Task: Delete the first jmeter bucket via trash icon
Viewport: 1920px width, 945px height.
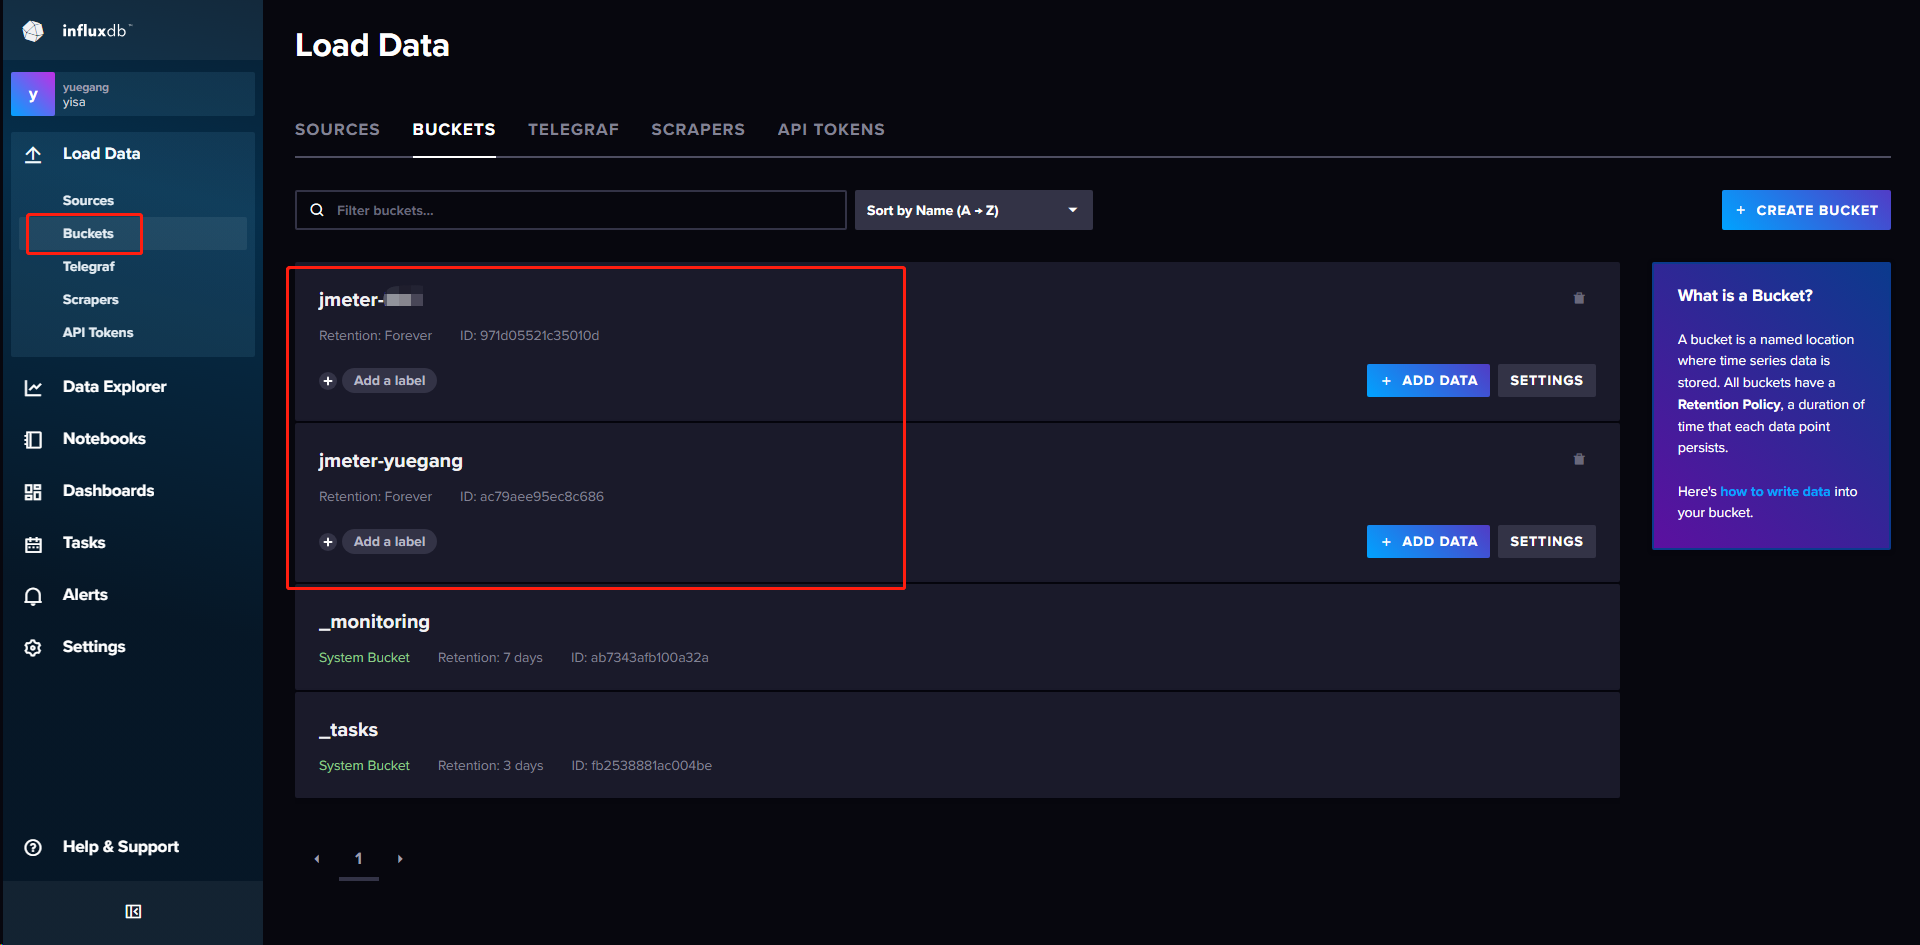Action: pos(1579,298)
